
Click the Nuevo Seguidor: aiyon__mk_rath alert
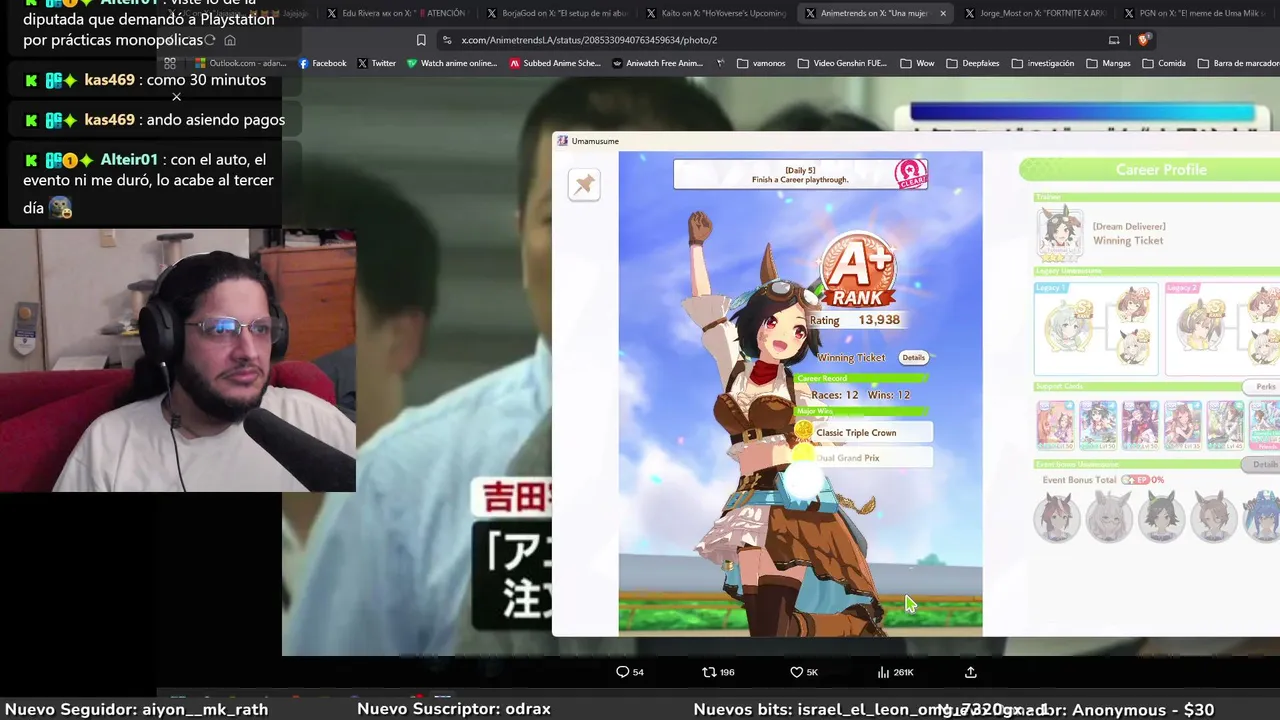(x=136, y=709)
